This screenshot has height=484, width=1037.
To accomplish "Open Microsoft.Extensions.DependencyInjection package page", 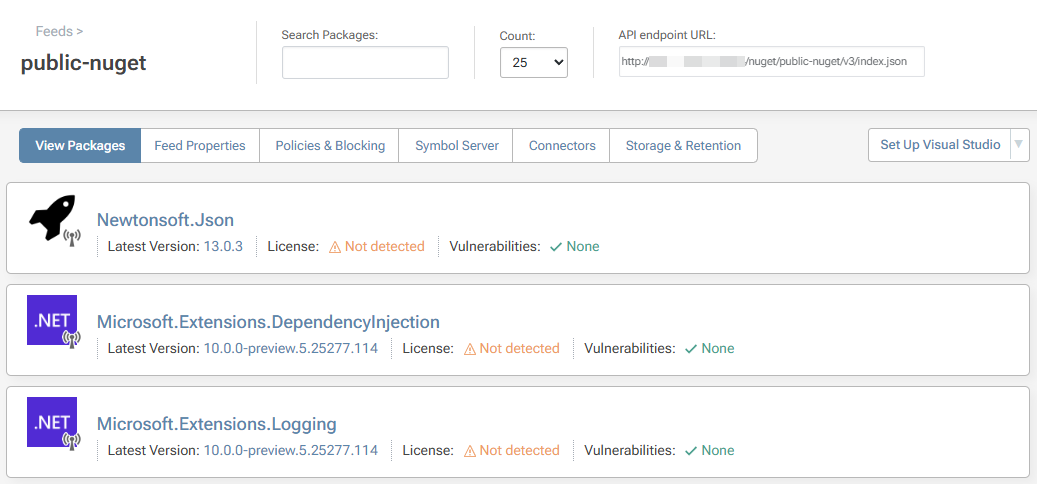I will [x=268, y=322].
